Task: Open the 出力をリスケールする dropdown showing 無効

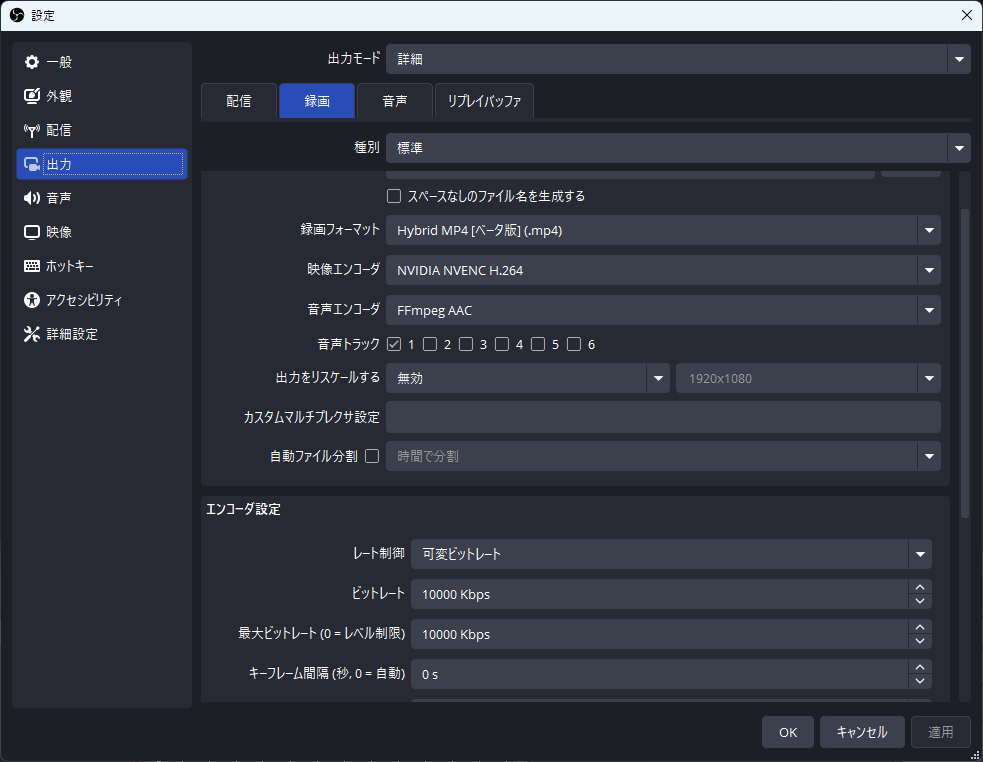Action: click(x=528, y=378)
